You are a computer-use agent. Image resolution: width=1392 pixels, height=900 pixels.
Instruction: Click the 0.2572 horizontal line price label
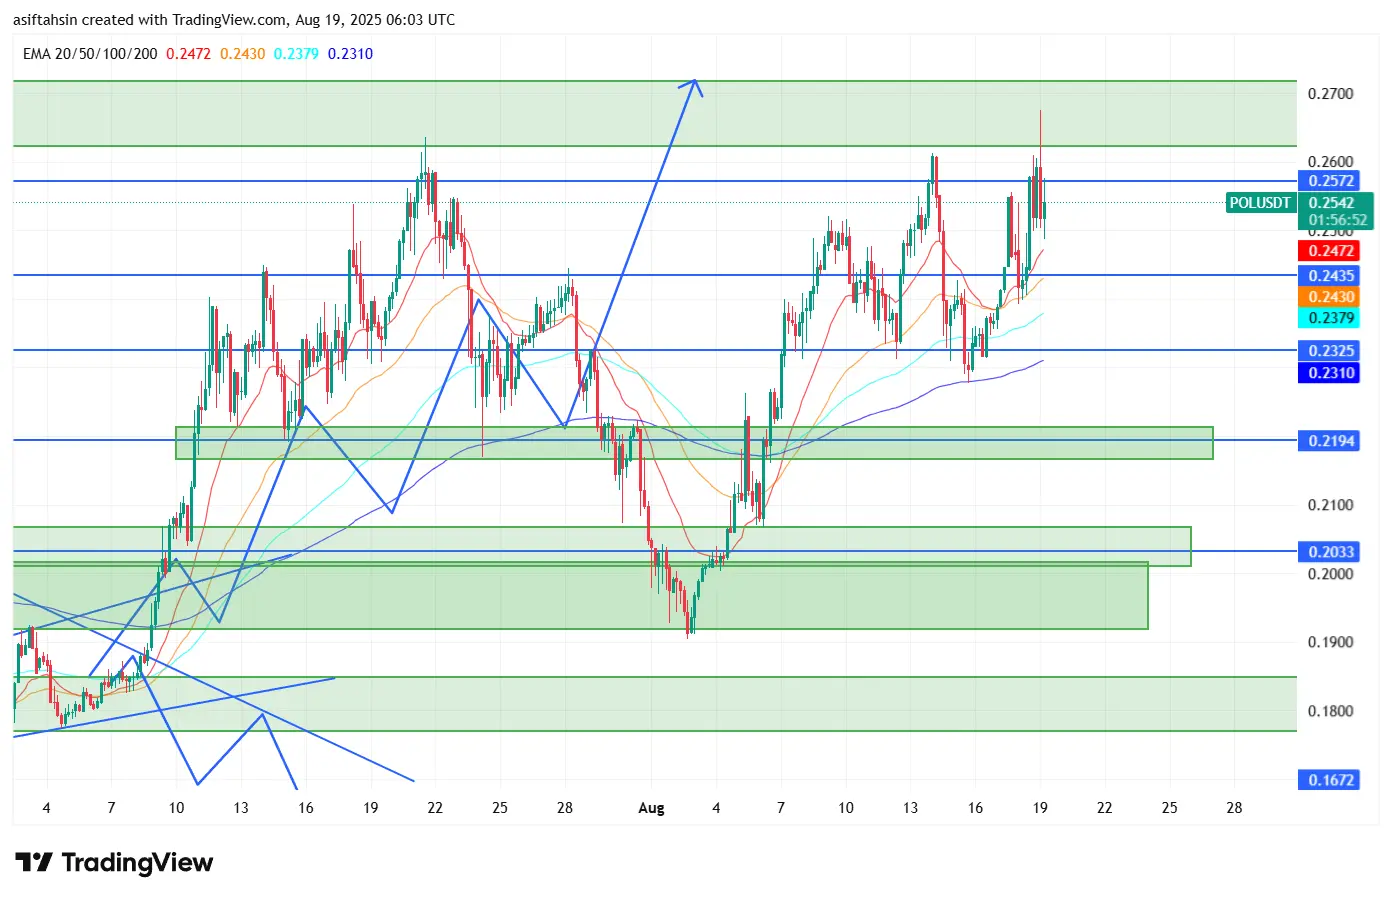pyautogui.click(x=1329, y=181)
